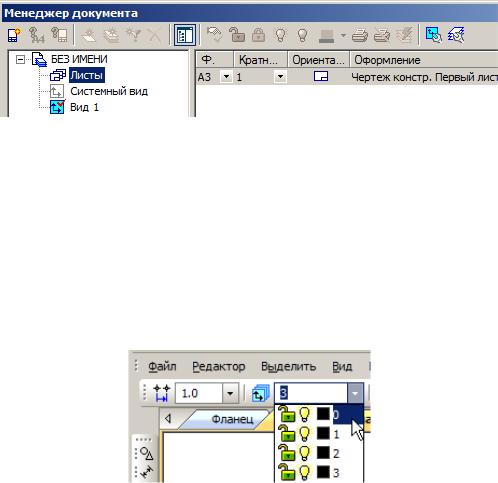Toggle the lock icon of layer 3
The width and height of the screenshot is (498, 483).
pos(287,472)
